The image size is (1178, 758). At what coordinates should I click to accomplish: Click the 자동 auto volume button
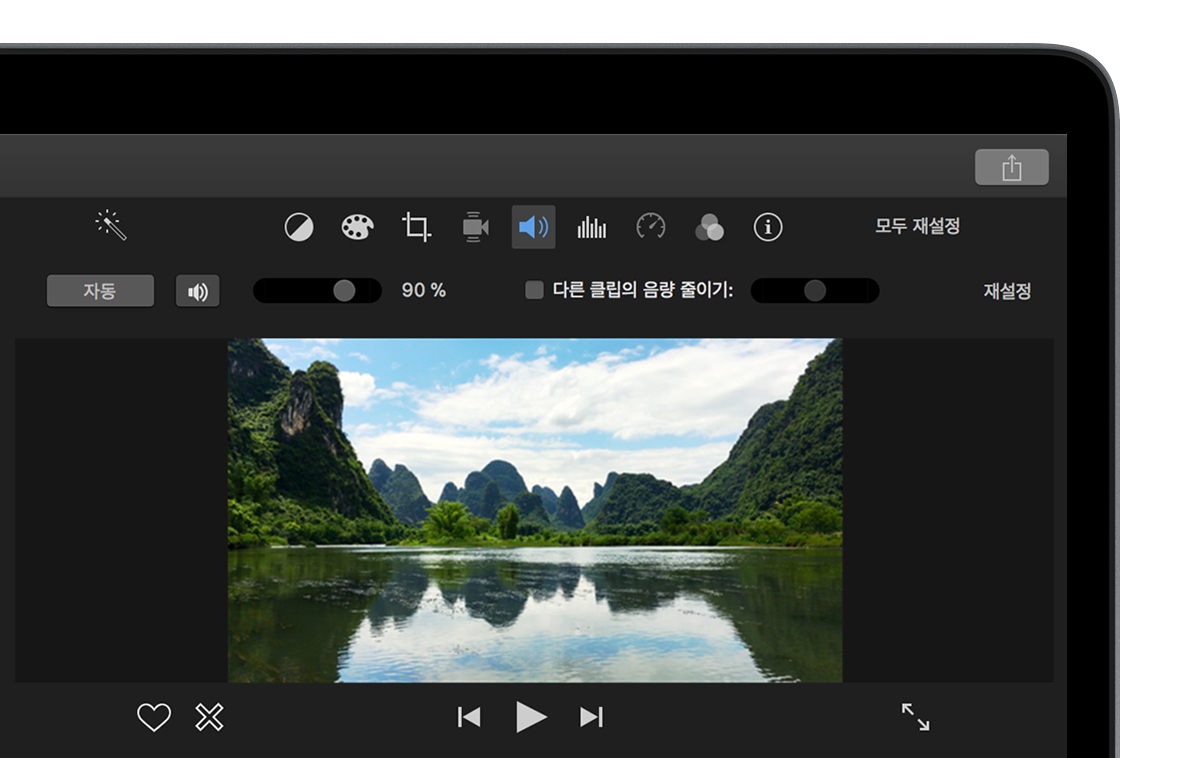point(100,291)
